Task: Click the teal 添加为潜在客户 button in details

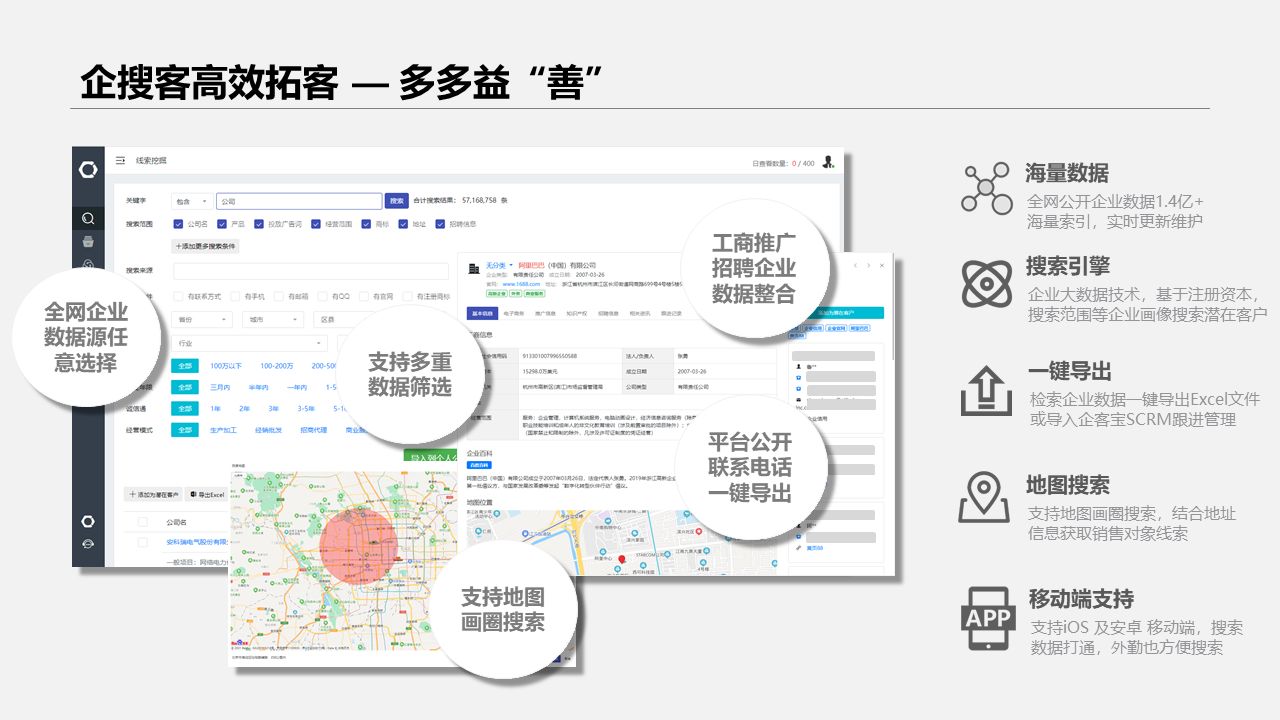Action: coord(837,313)
